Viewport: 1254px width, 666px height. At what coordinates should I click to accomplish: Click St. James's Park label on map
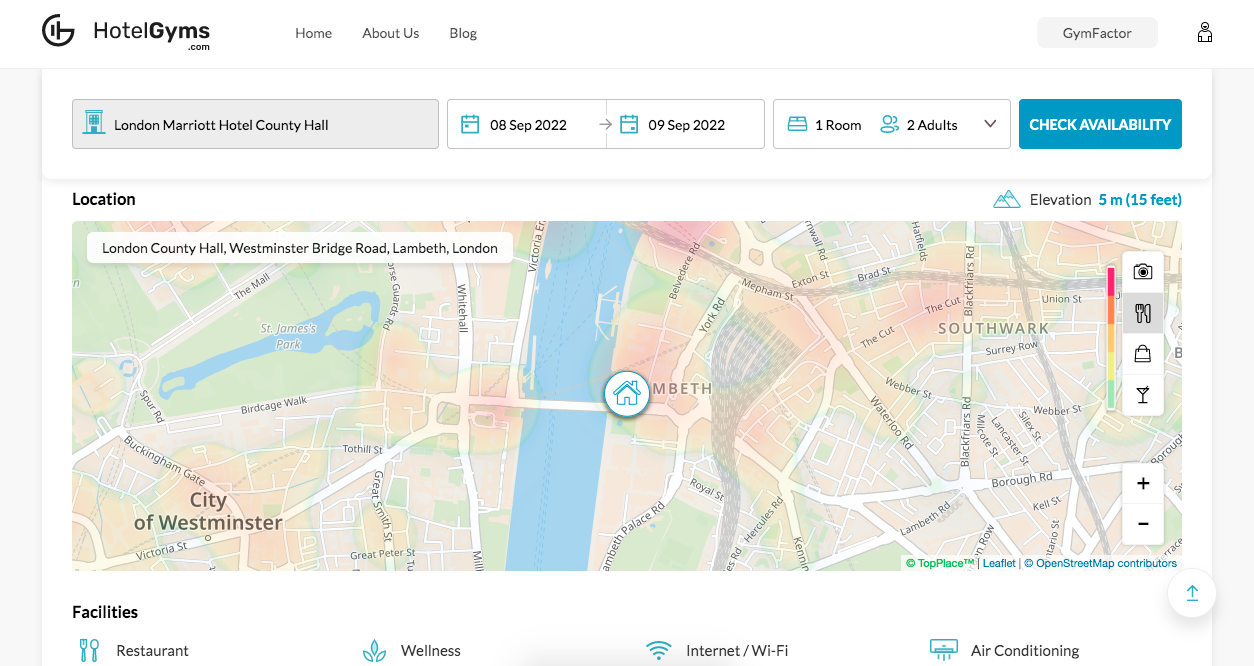click(x=288, y=336)
